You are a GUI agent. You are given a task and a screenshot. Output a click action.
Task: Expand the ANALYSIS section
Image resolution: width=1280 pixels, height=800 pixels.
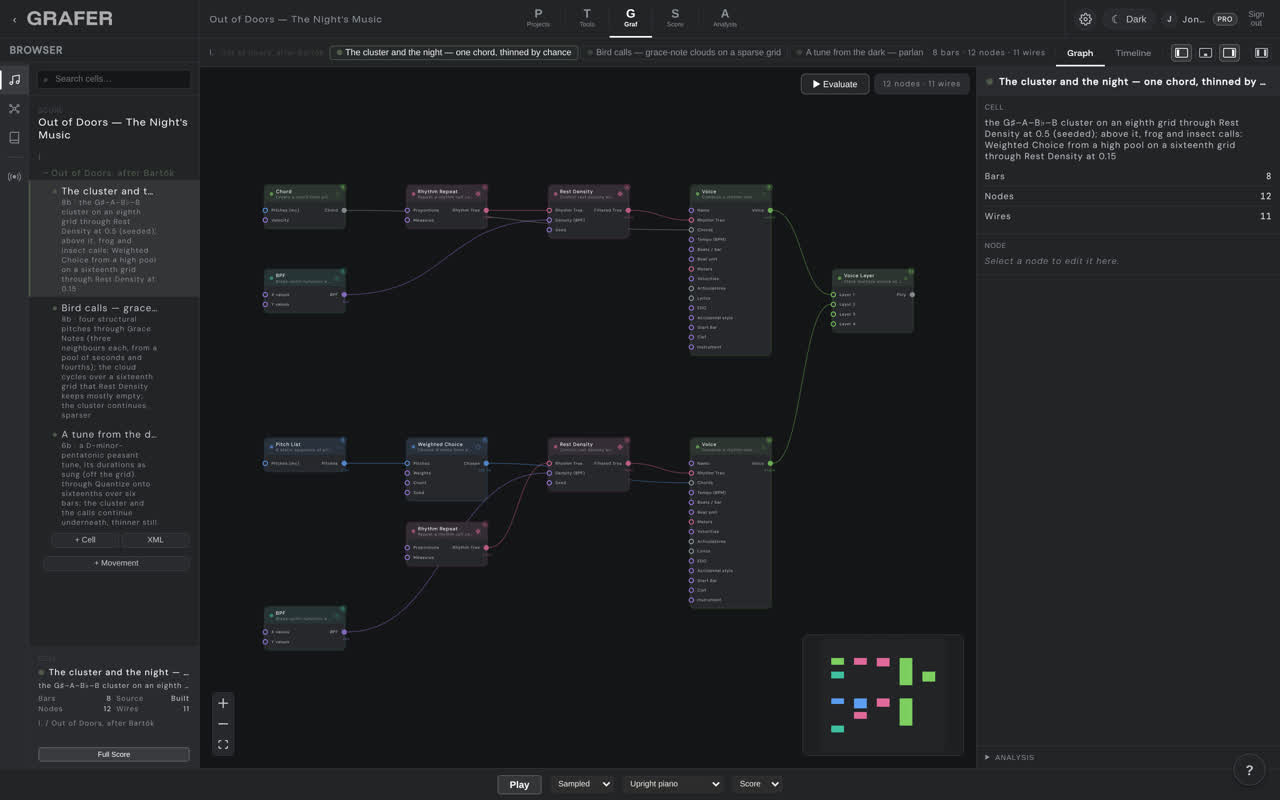(x=1010, y=757)
